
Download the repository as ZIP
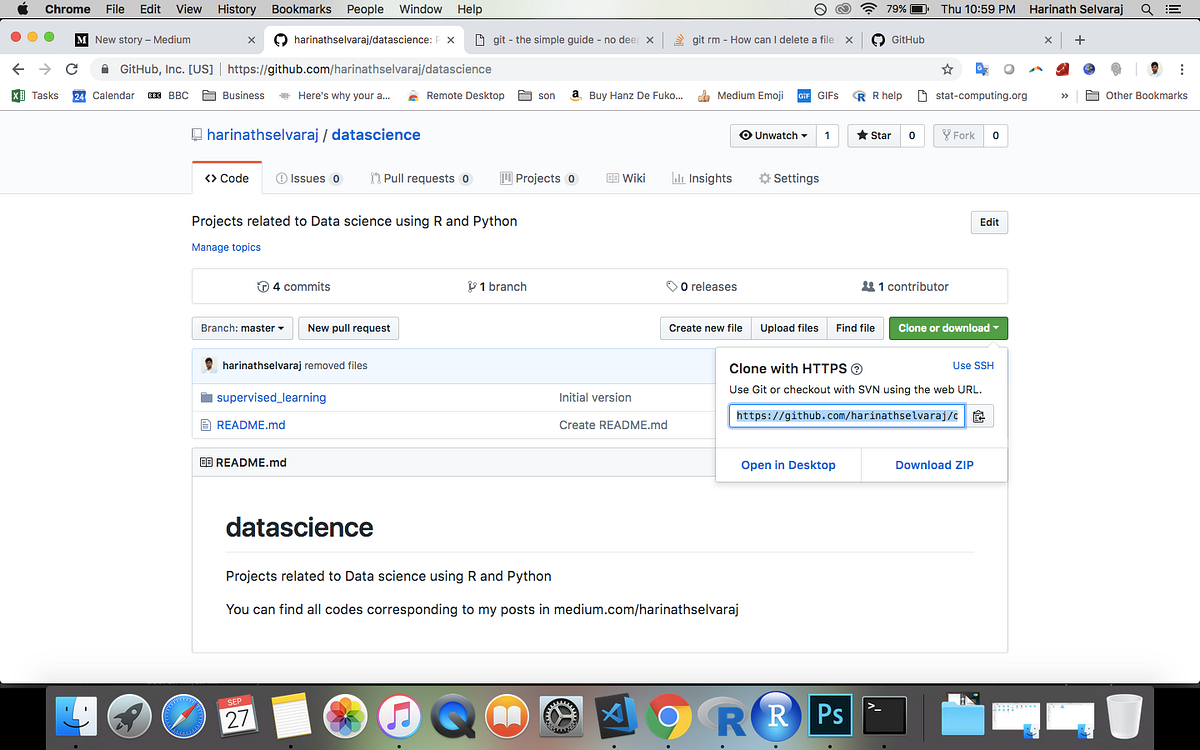tap(933, 464)
